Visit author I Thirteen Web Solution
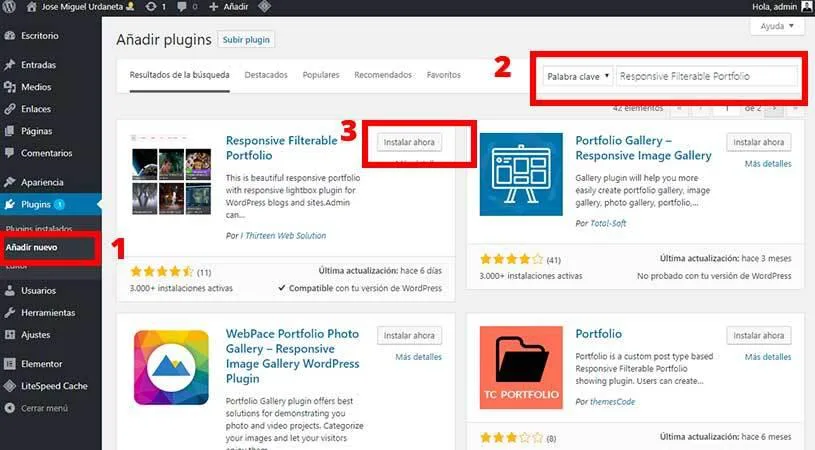Image resolution: width=815 pixels, height=450 pixels. pyautogui.click(x=283, y=235)
